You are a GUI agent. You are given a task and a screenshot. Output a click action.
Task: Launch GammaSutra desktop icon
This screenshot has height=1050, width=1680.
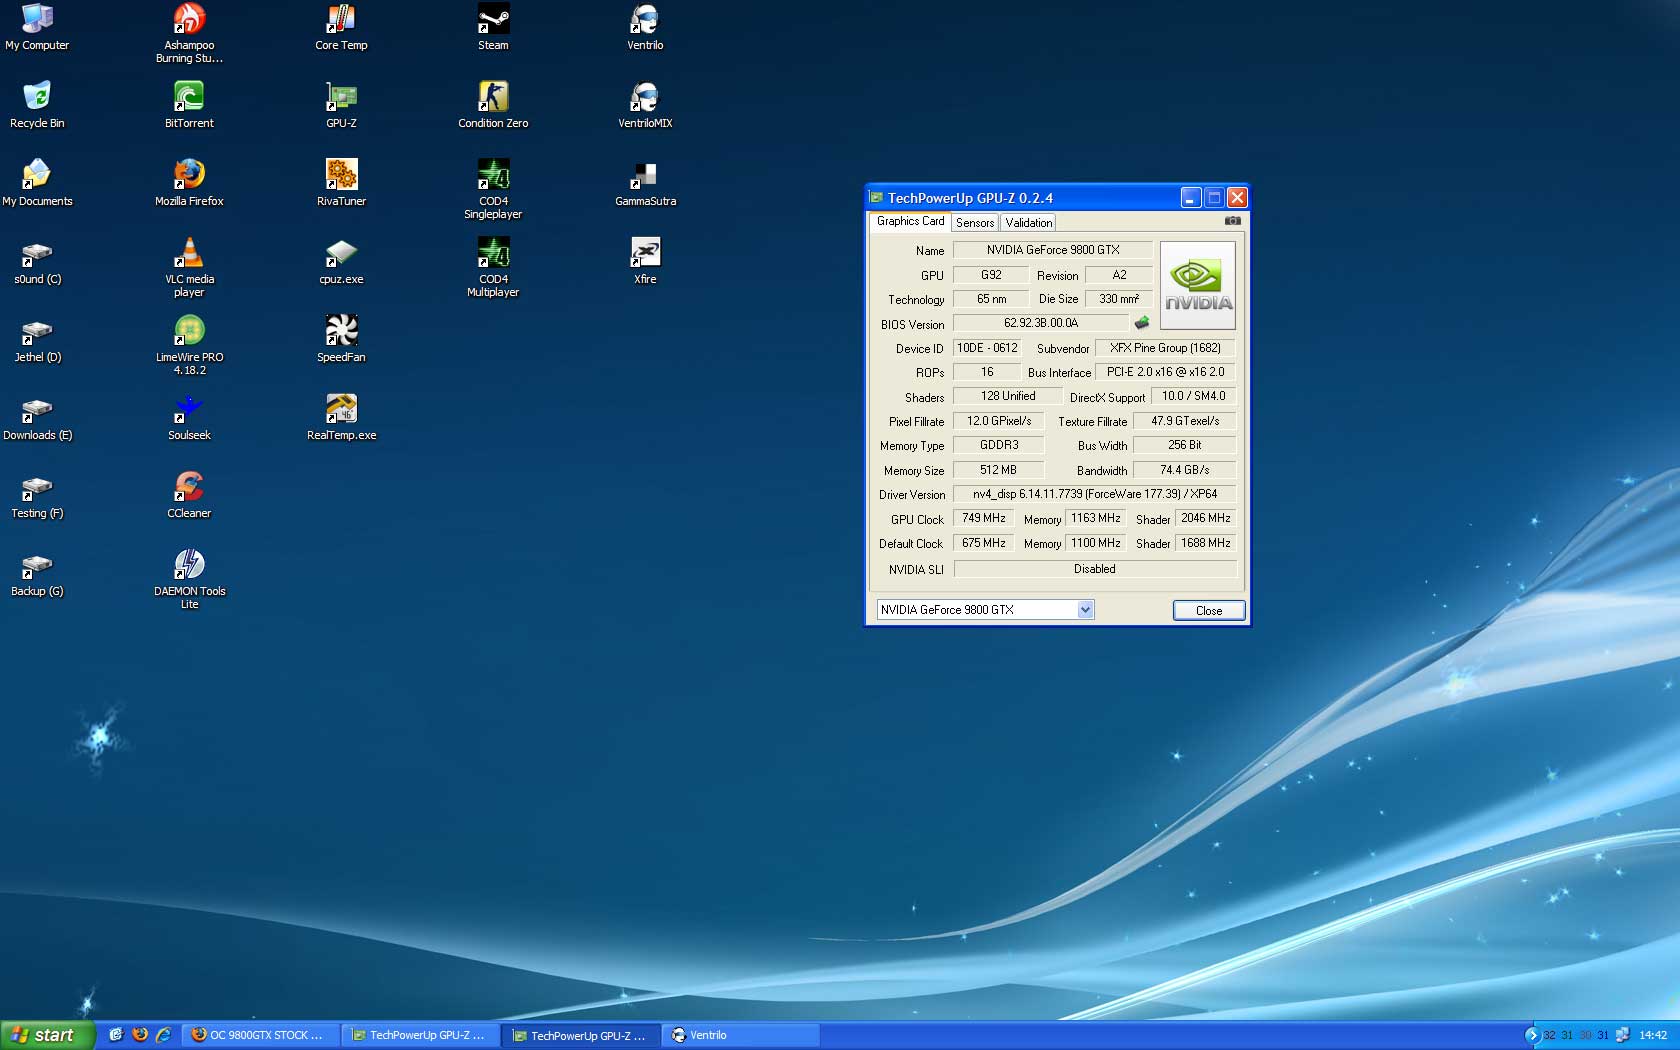pos(645,183)
